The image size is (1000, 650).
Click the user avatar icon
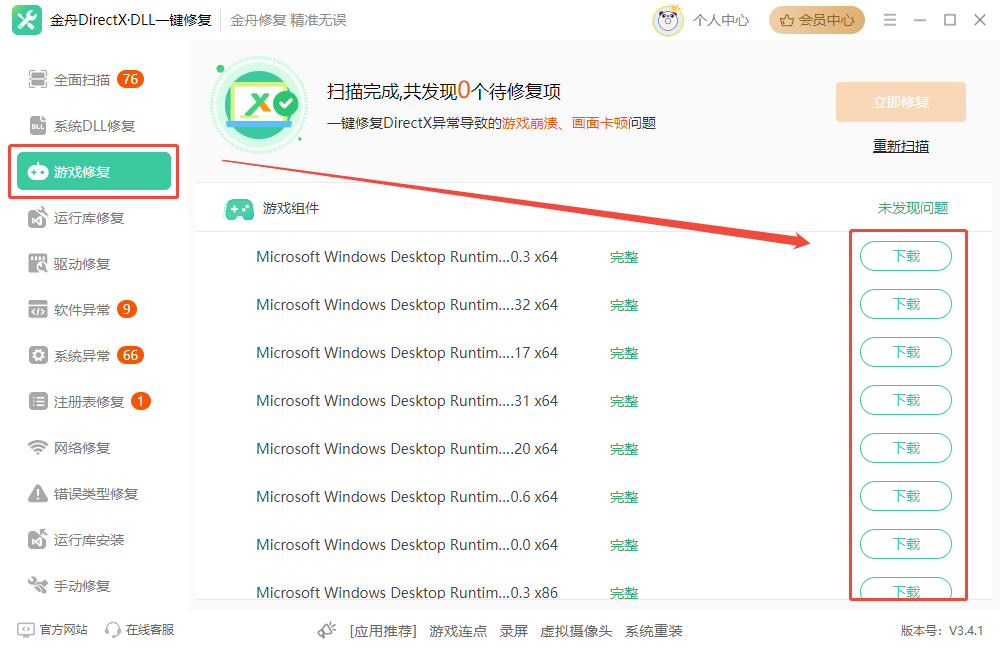point(668,20)
